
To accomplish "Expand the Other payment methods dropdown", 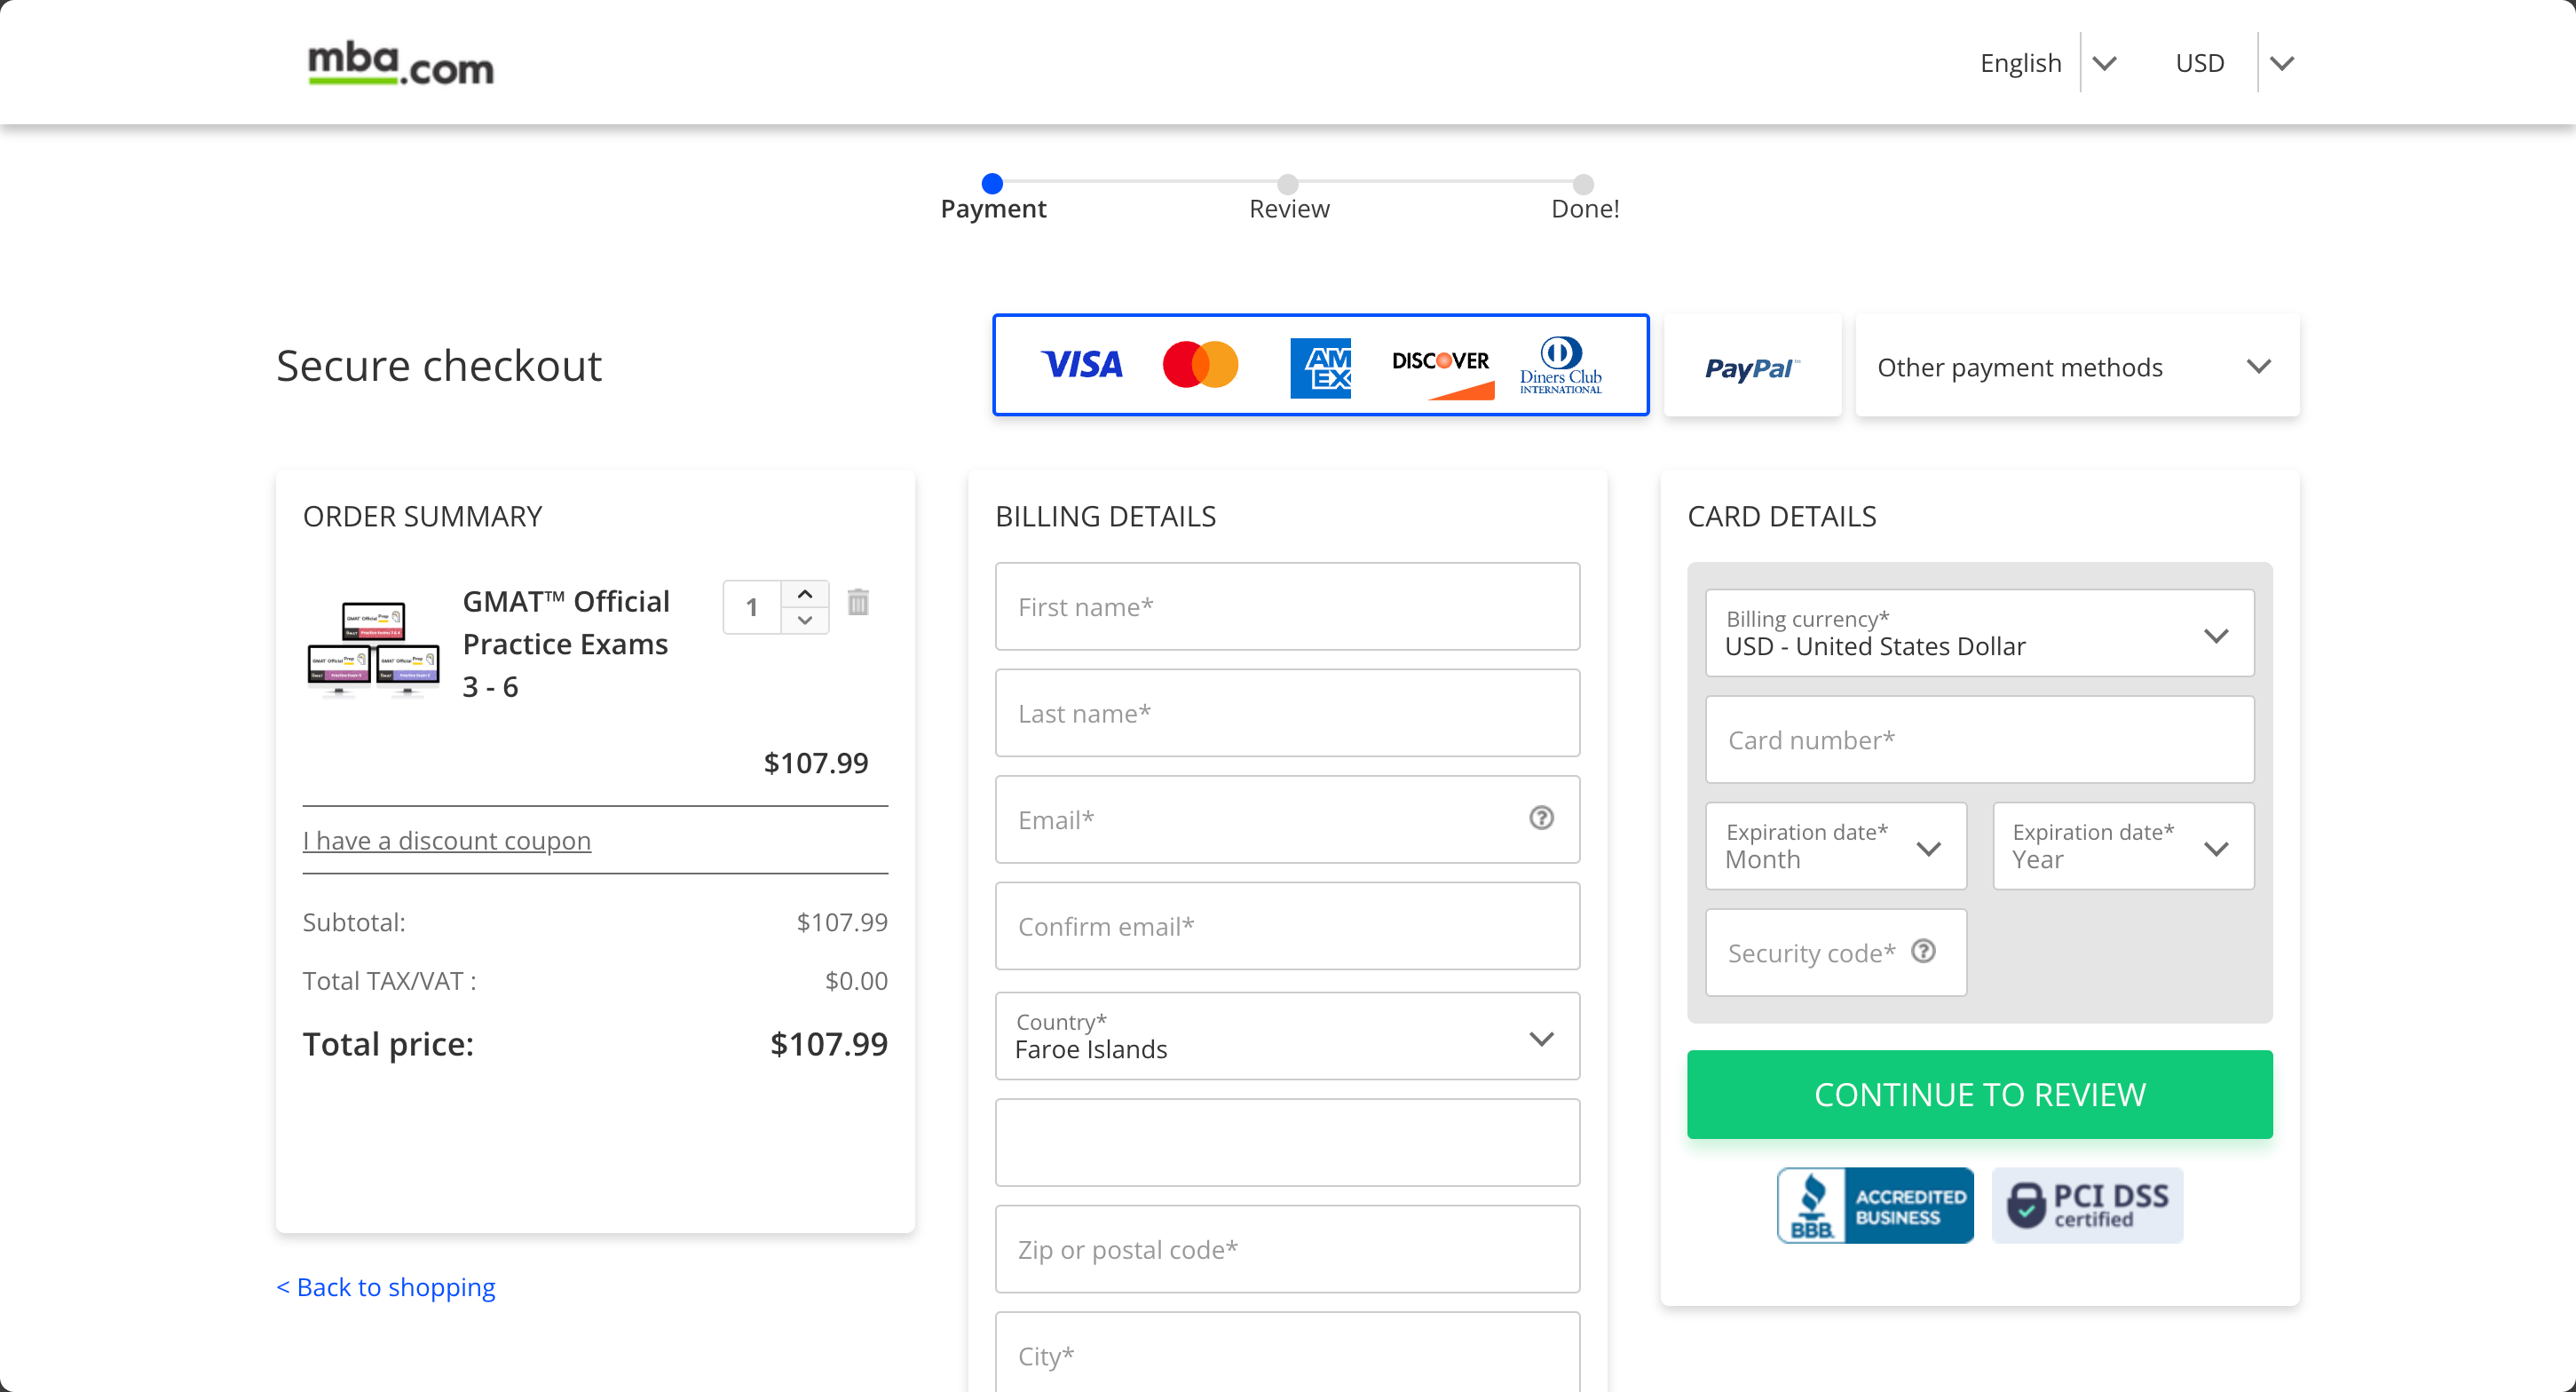I will tap(2077, 366).
